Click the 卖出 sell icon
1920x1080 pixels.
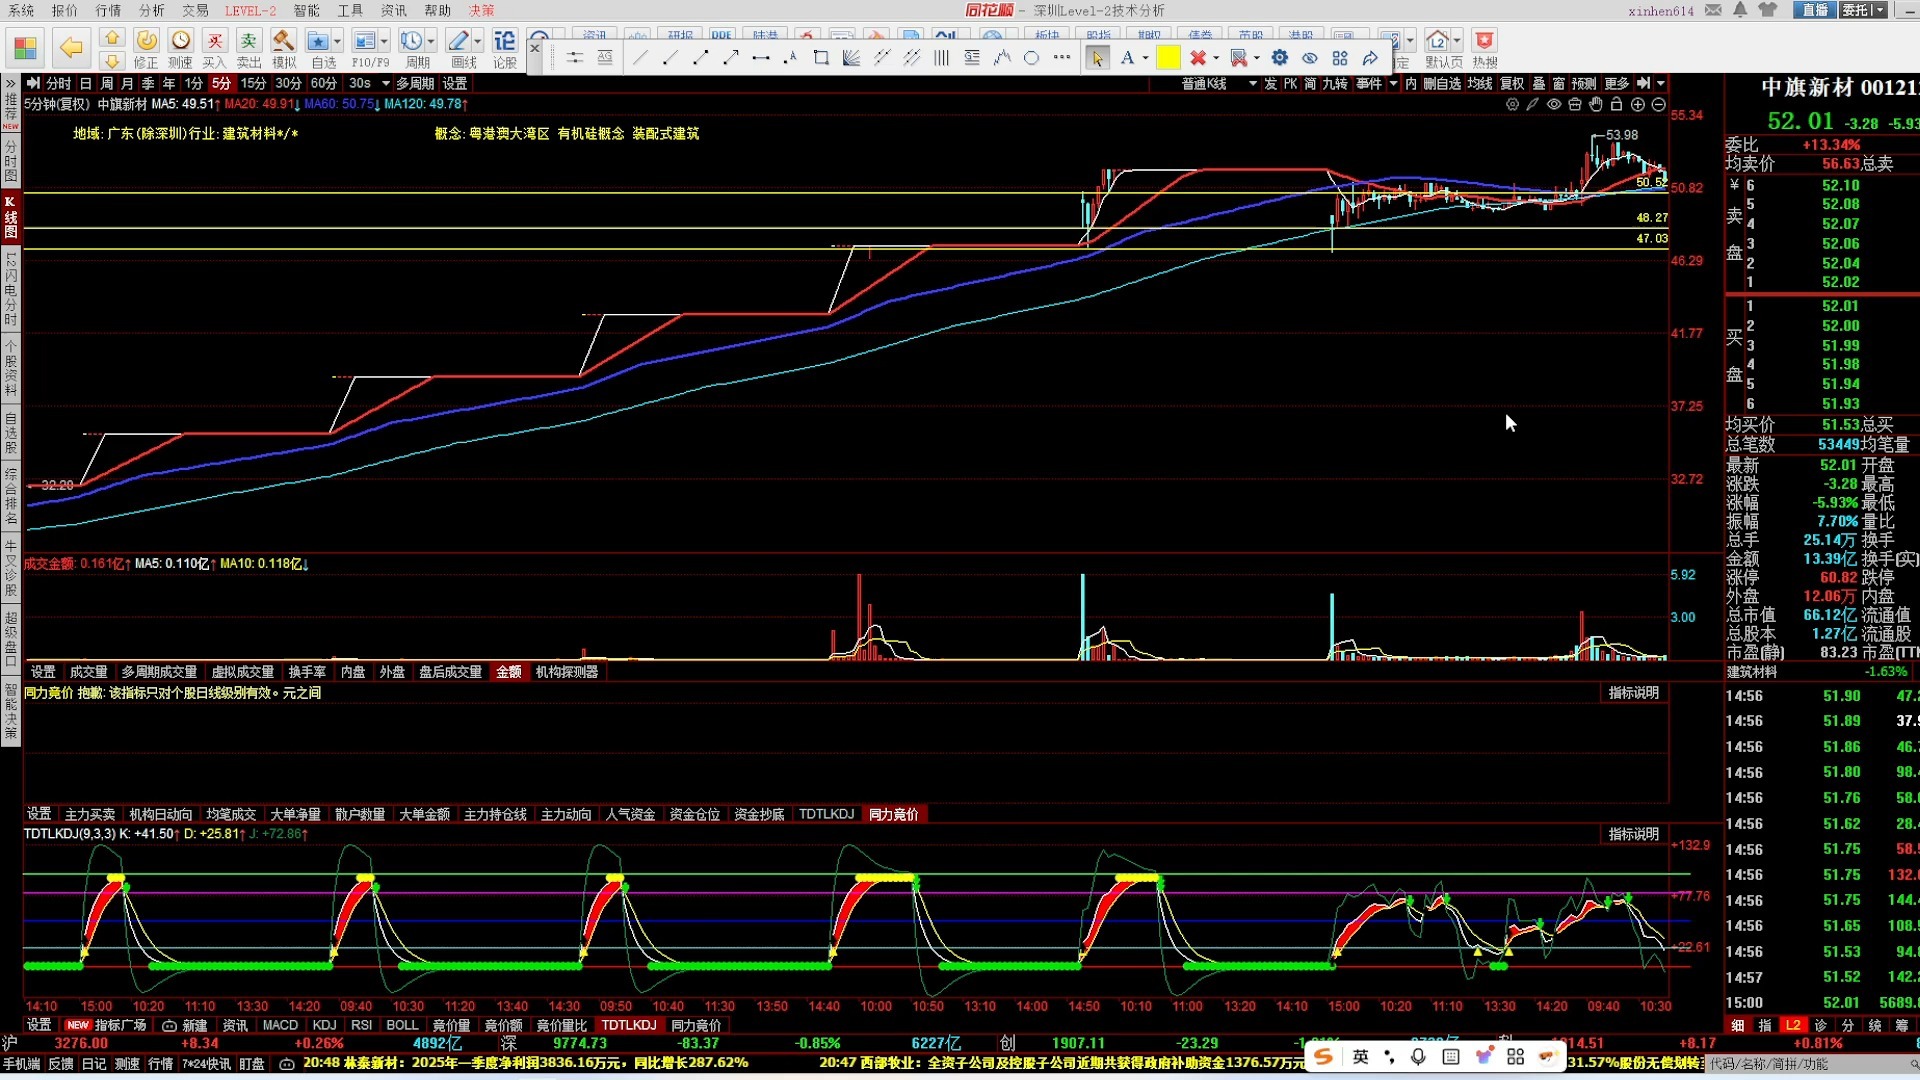pos(248,48)
